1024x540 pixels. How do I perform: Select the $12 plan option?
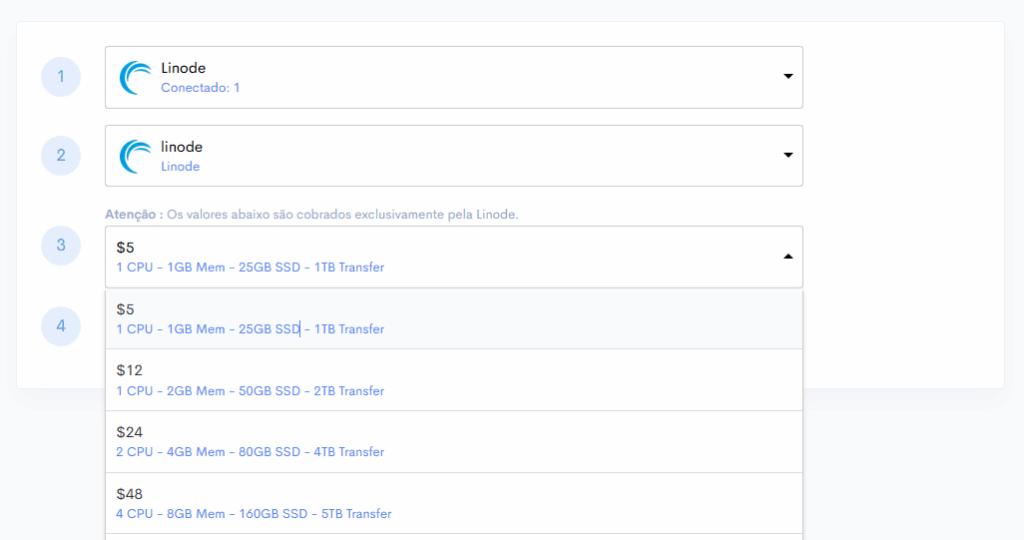coord(454,380)
